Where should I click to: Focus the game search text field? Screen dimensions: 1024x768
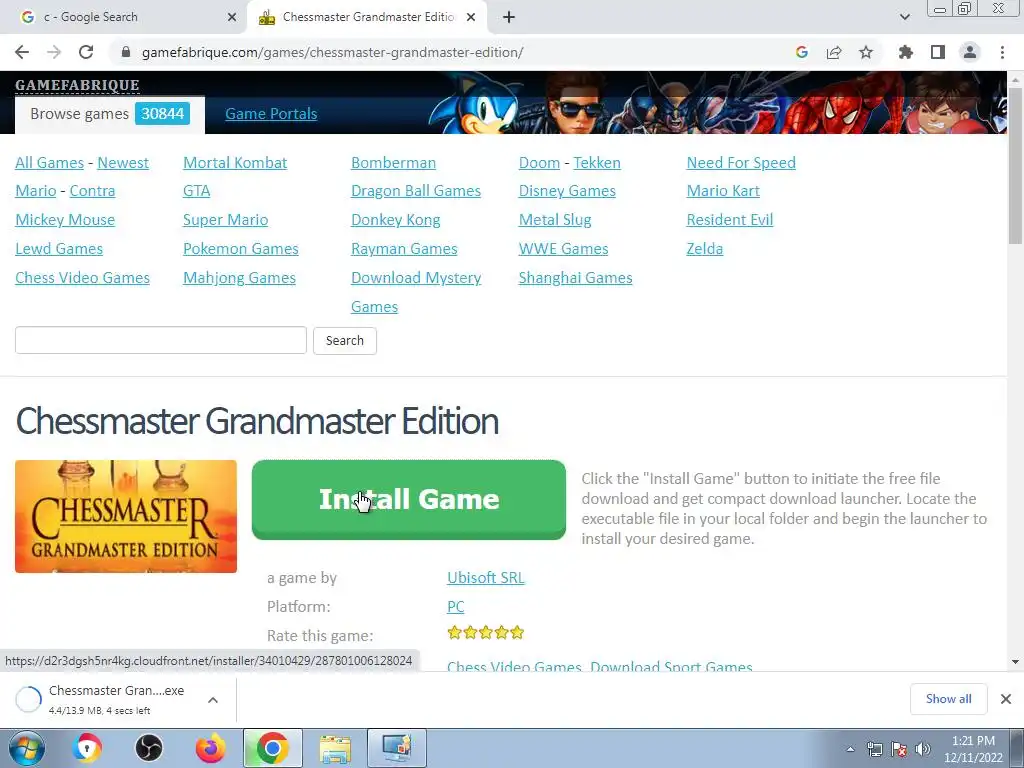pyautogui.click(x=161, y=340)
